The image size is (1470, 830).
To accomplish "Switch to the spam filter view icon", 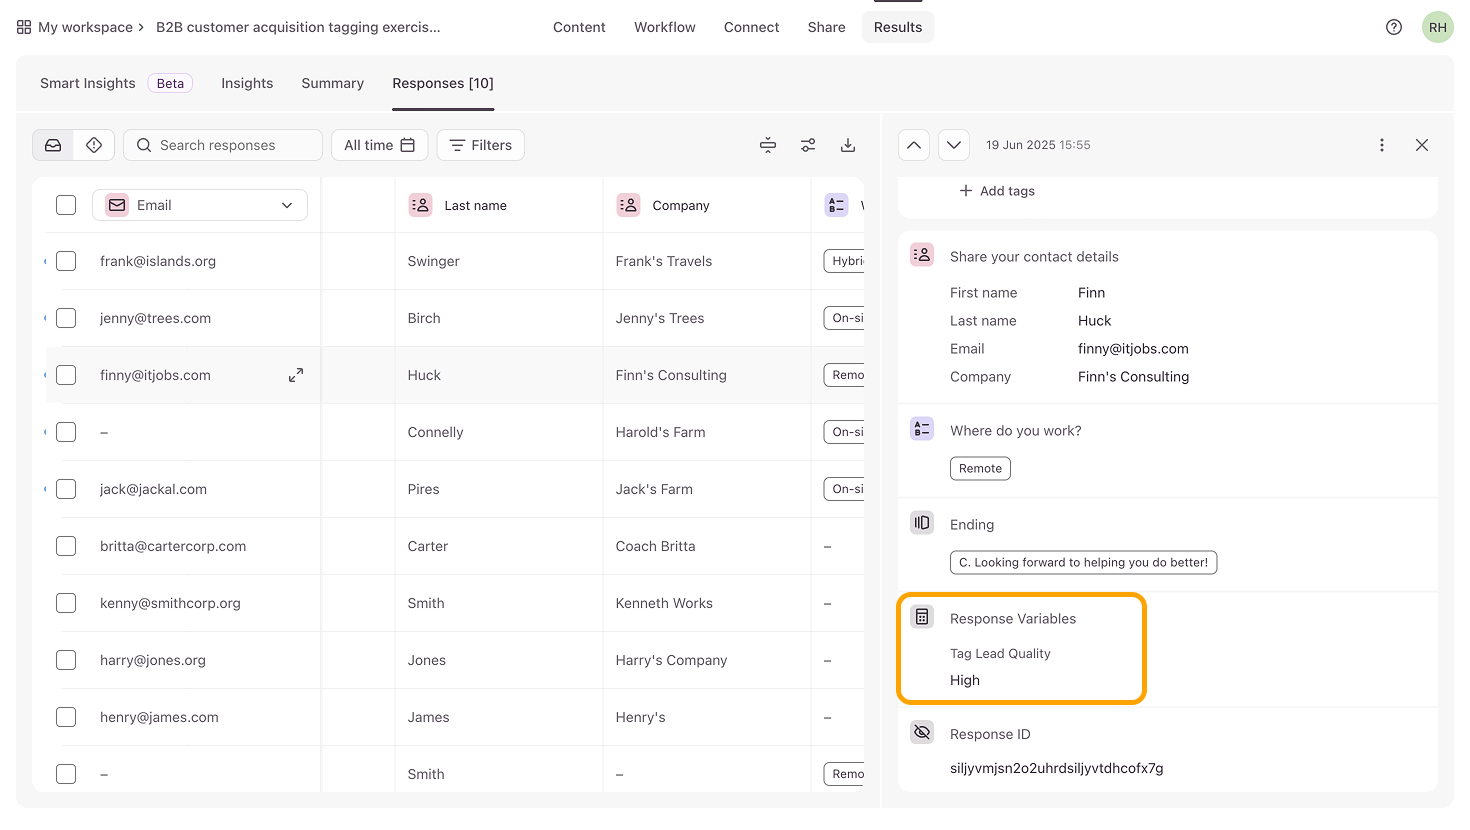I will tap(94, 145).
